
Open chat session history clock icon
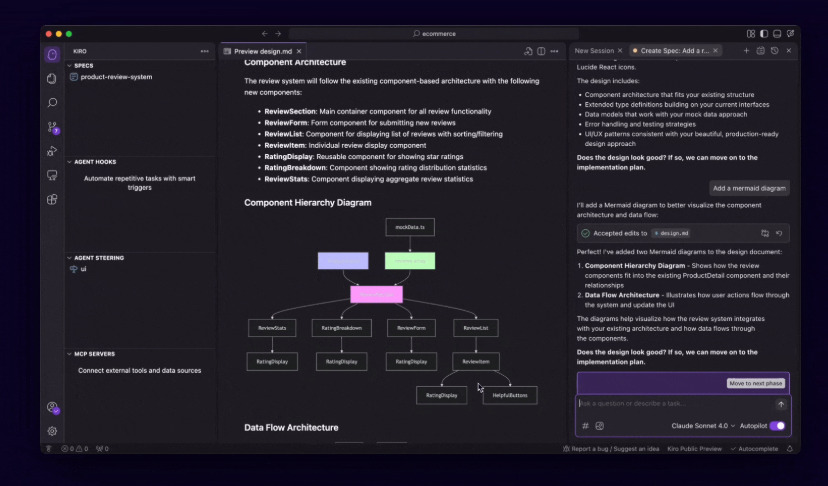(775, 51)
